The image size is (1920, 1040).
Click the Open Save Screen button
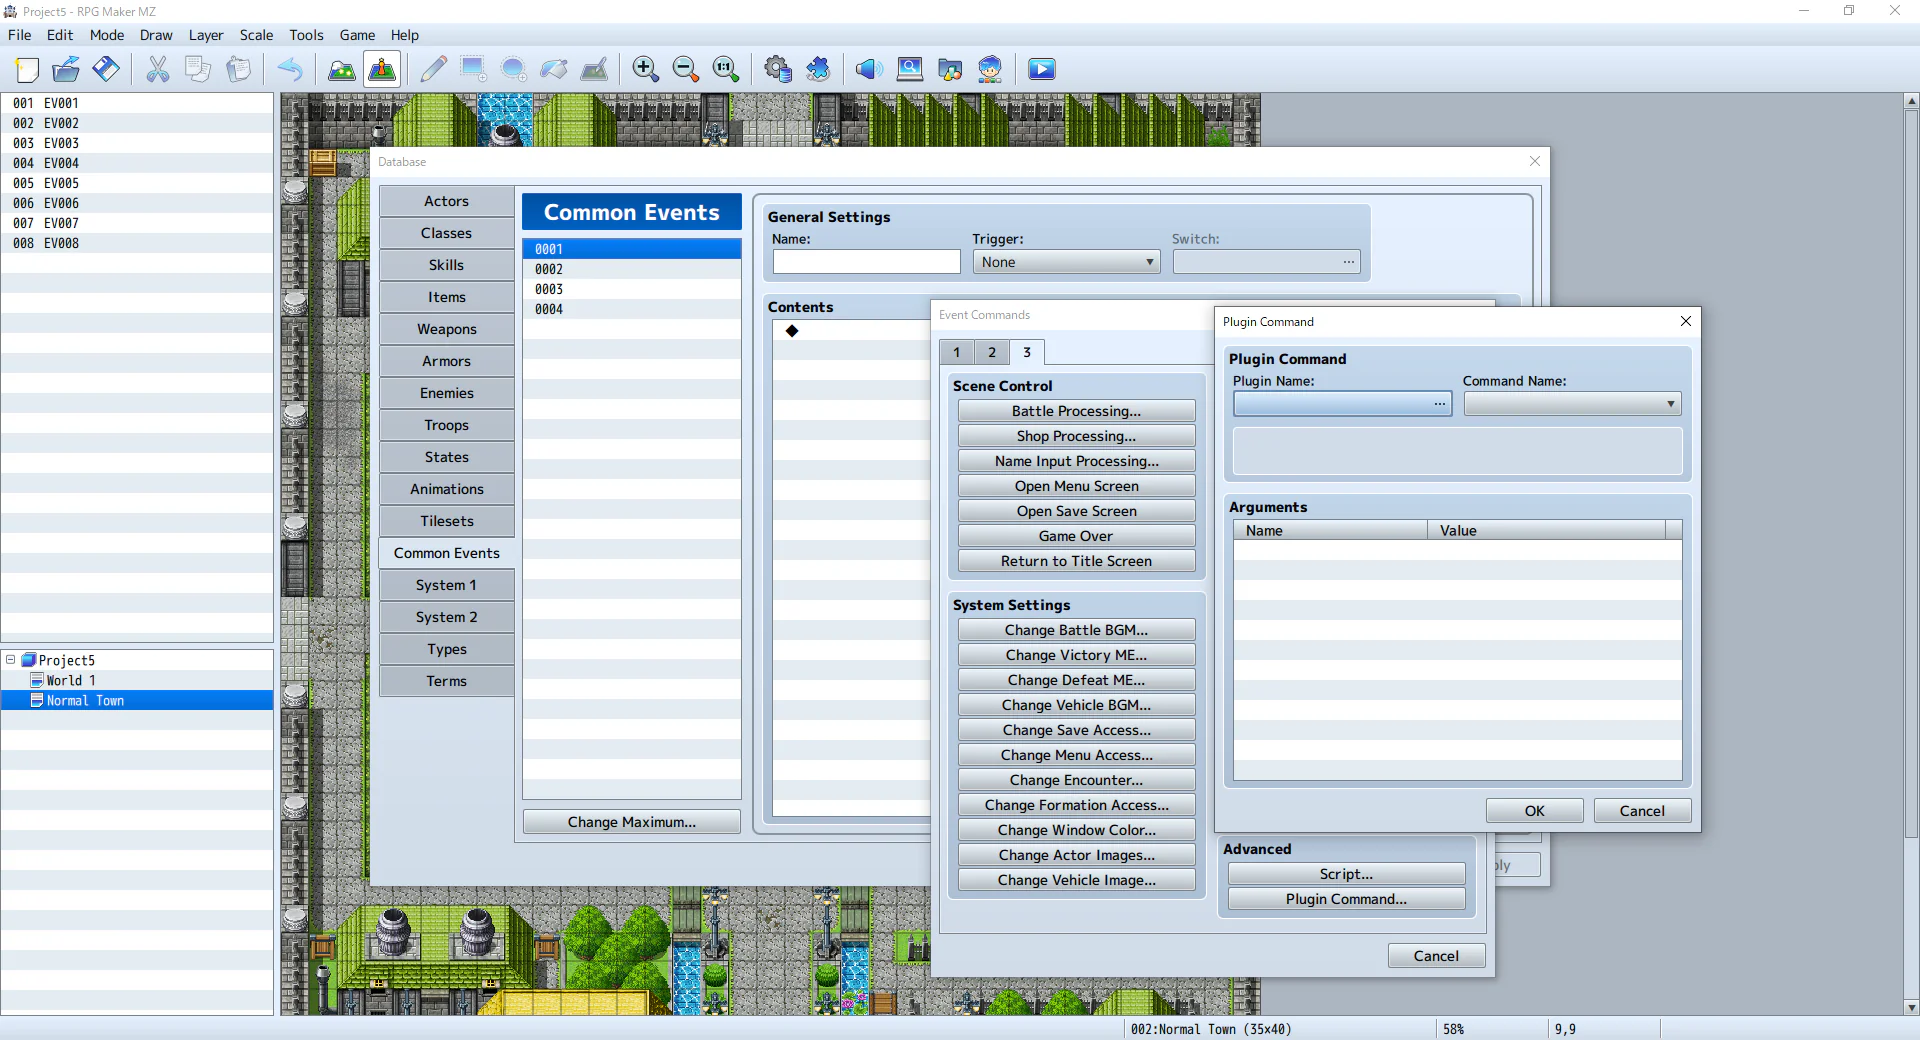[x=1076, y=511]
